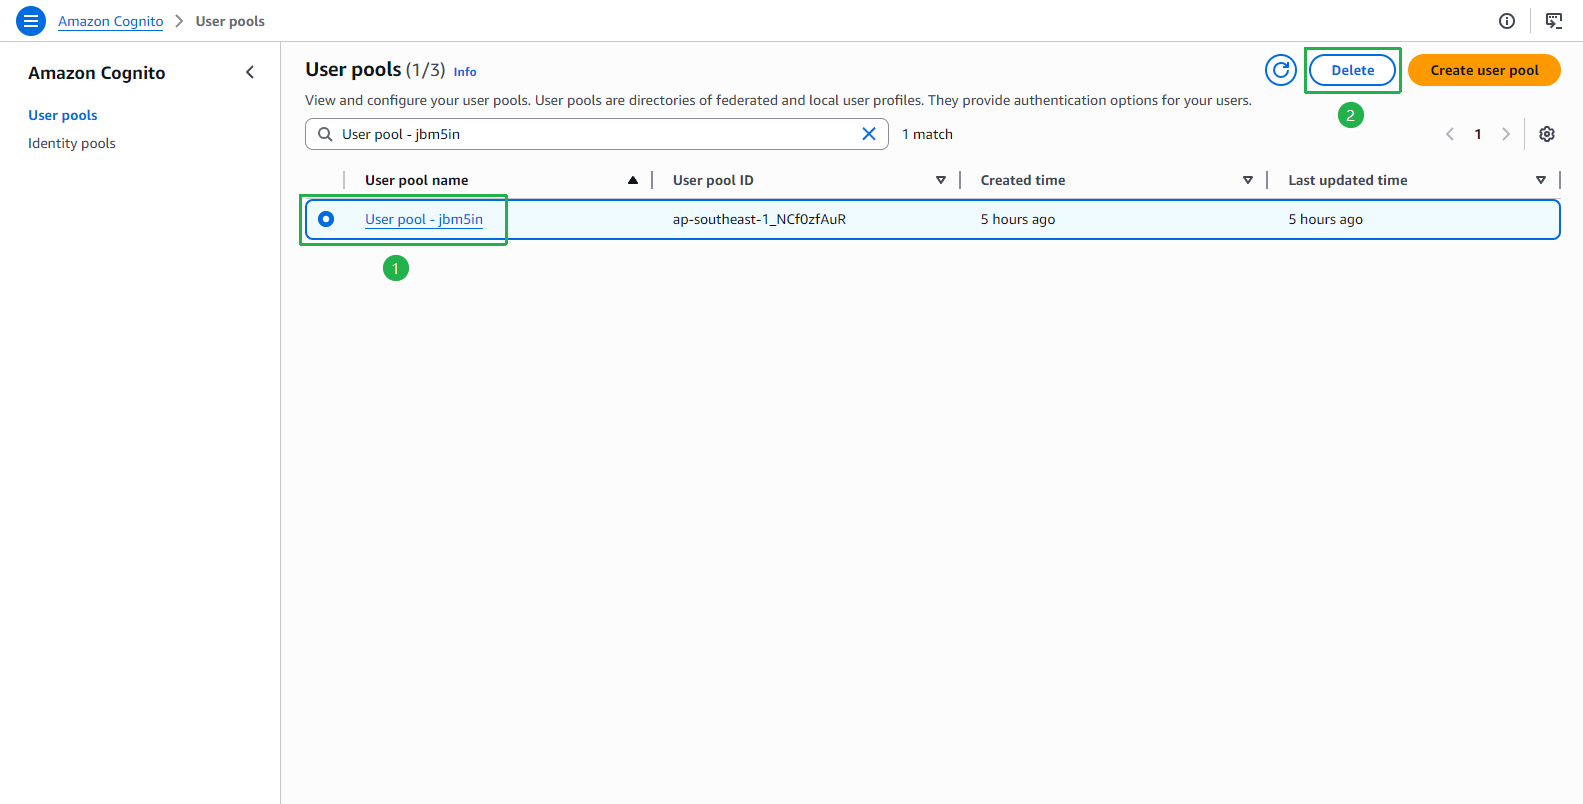Click the Delete button
The width and height of the screenshot is (1583, 804).
click(1353, 70)
